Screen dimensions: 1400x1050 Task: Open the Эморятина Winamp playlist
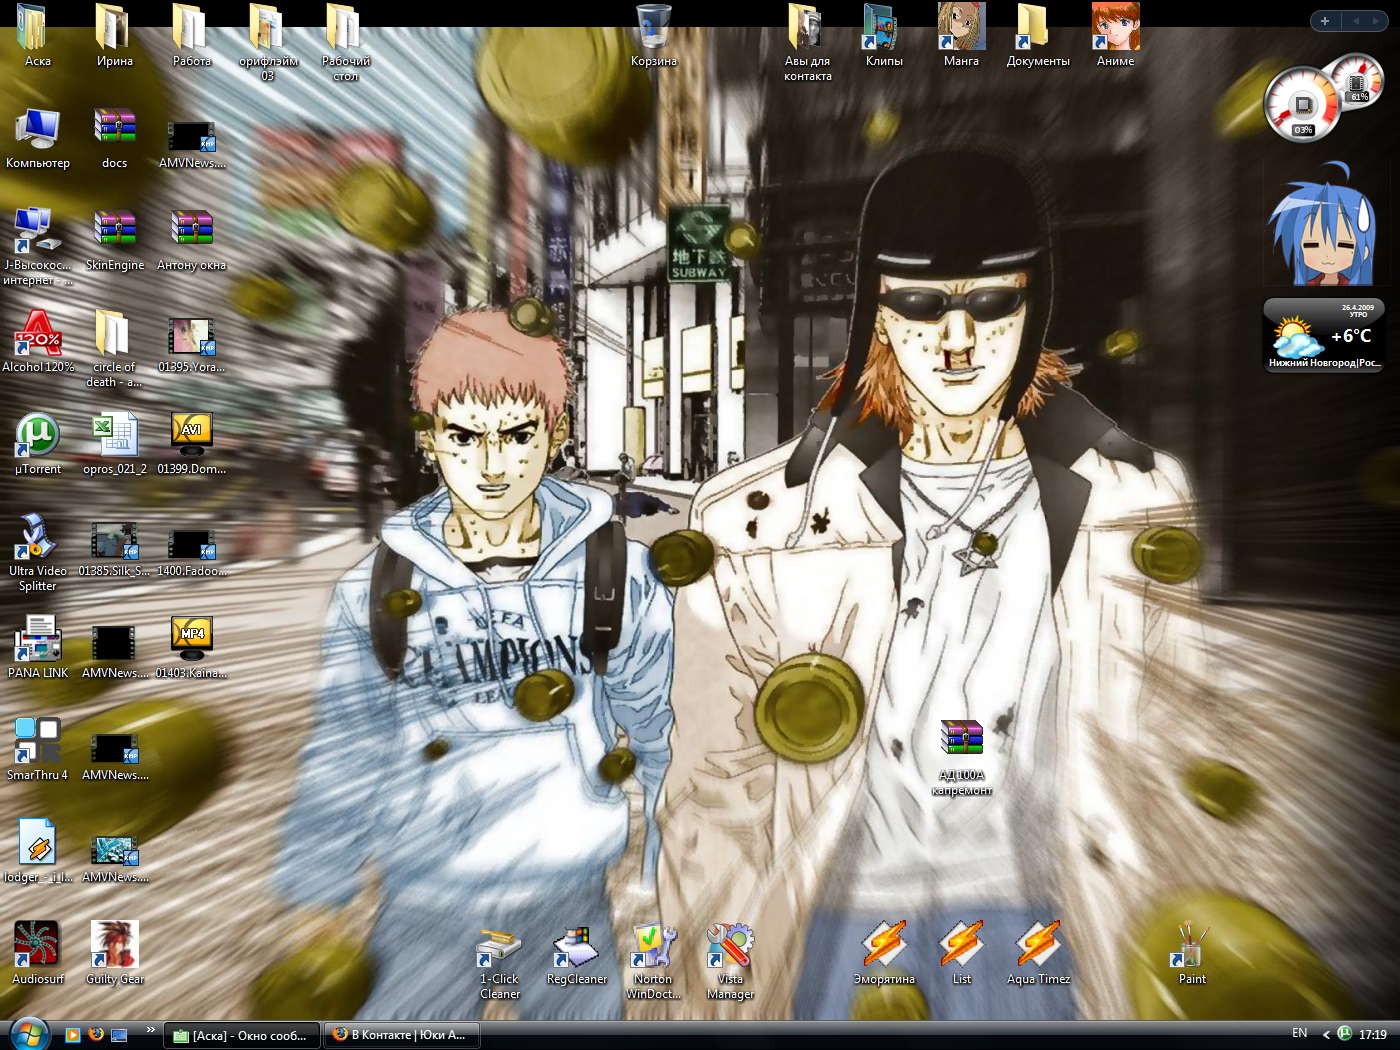point(884,945)
